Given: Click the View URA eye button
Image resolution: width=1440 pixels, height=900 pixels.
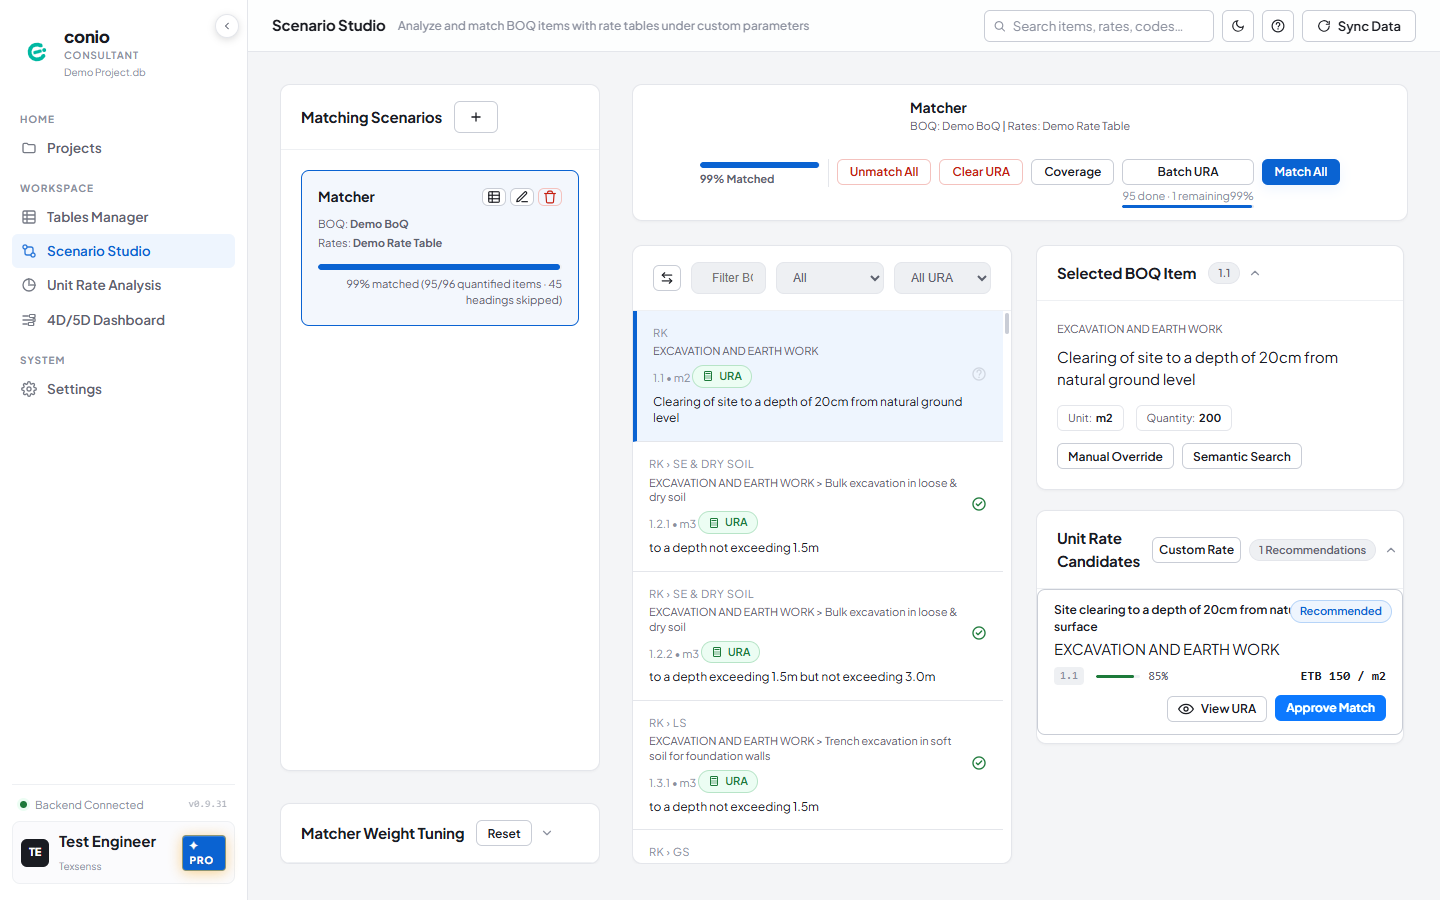Looking at the screenshot, I should [x=1217, y=708].
